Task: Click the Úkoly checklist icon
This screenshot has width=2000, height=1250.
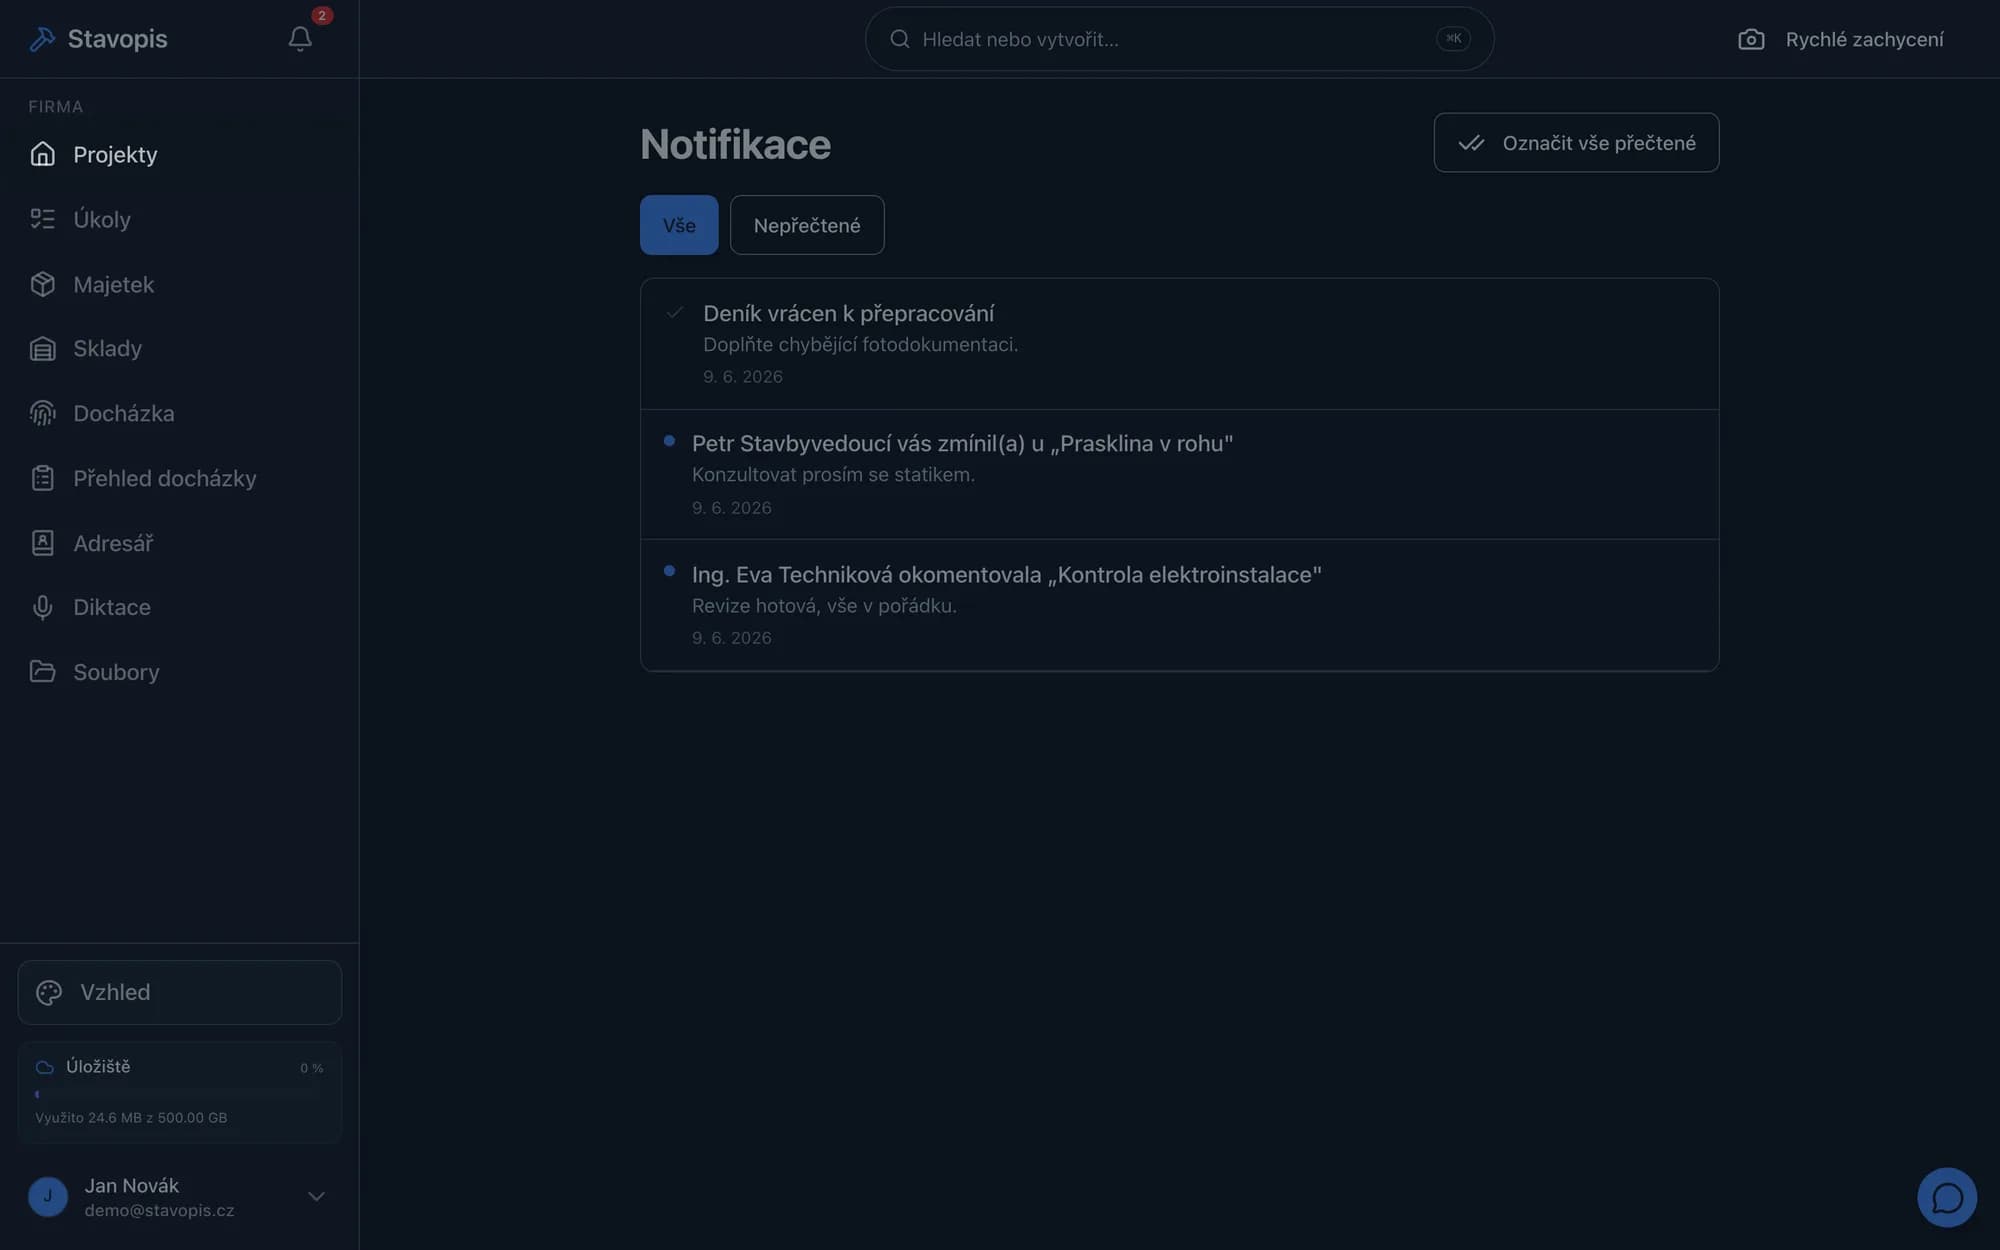Action: coord(42,219)
